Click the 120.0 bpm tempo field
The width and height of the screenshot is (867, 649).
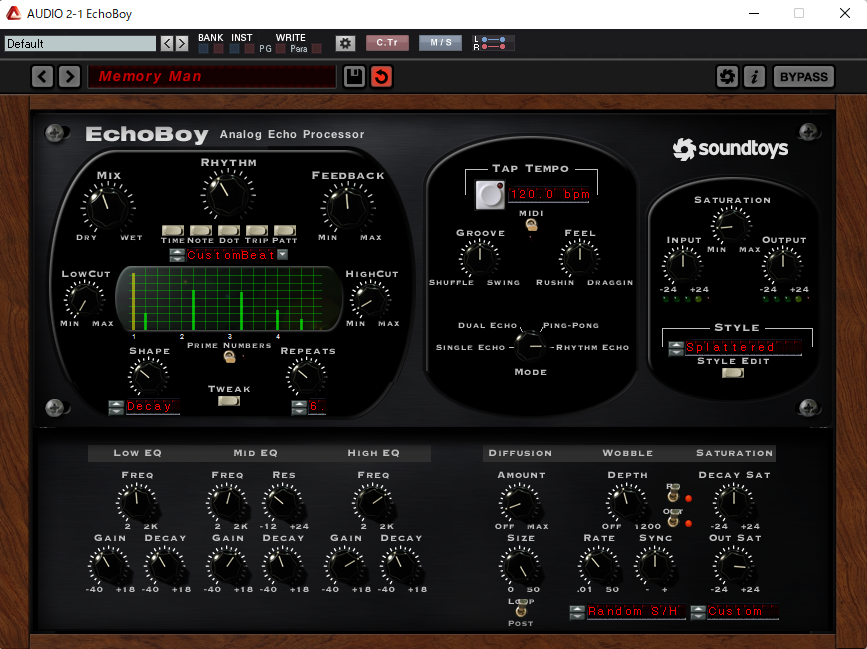click(x=549, y=194)
